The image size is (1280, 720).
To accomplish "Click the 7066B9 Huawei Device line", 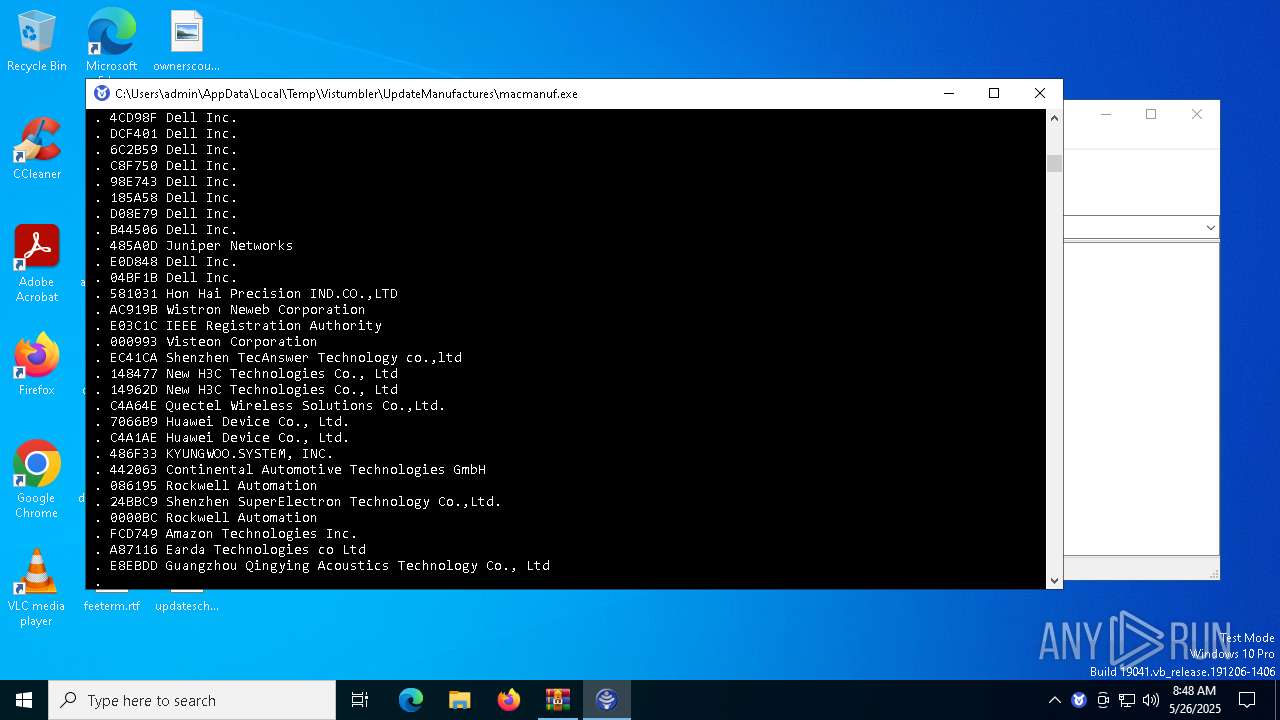I will coord(222,422).
